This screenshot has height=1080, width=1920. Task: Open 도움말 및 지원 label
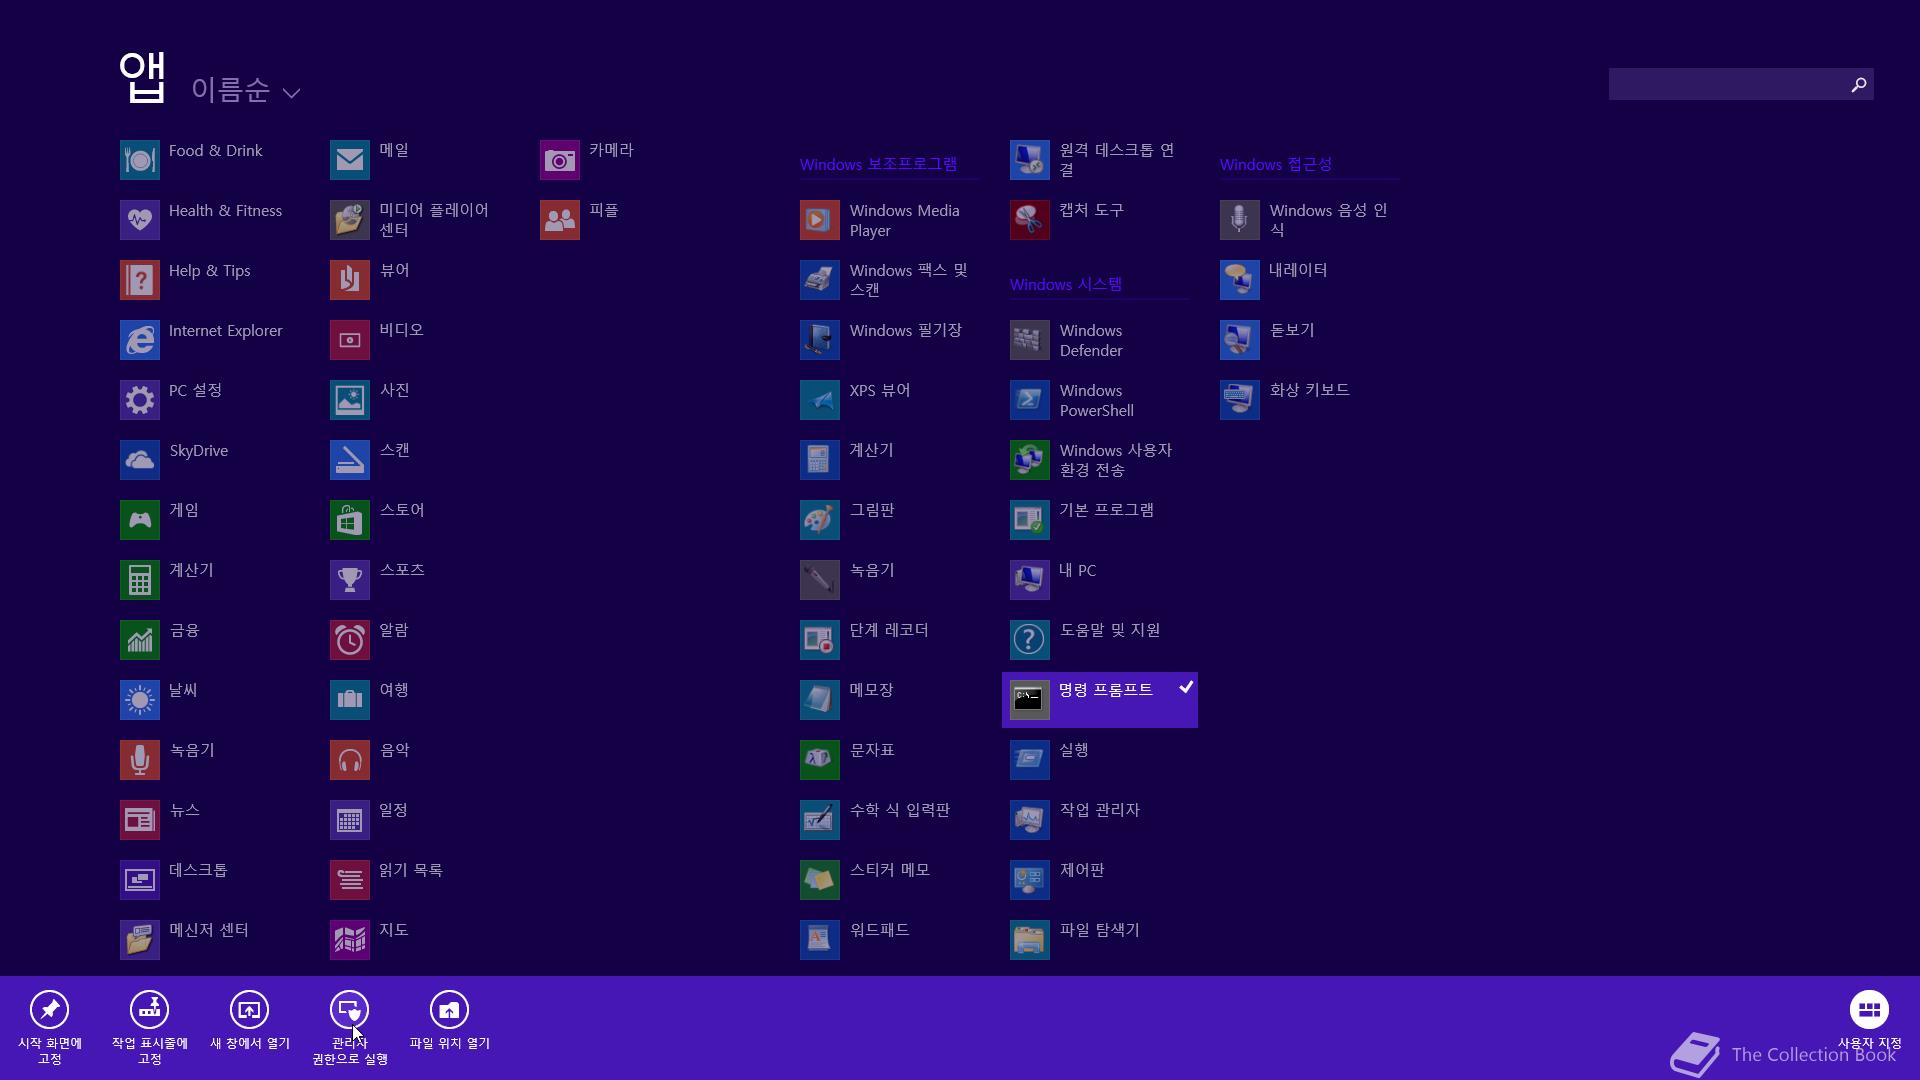pos(1110,630)
